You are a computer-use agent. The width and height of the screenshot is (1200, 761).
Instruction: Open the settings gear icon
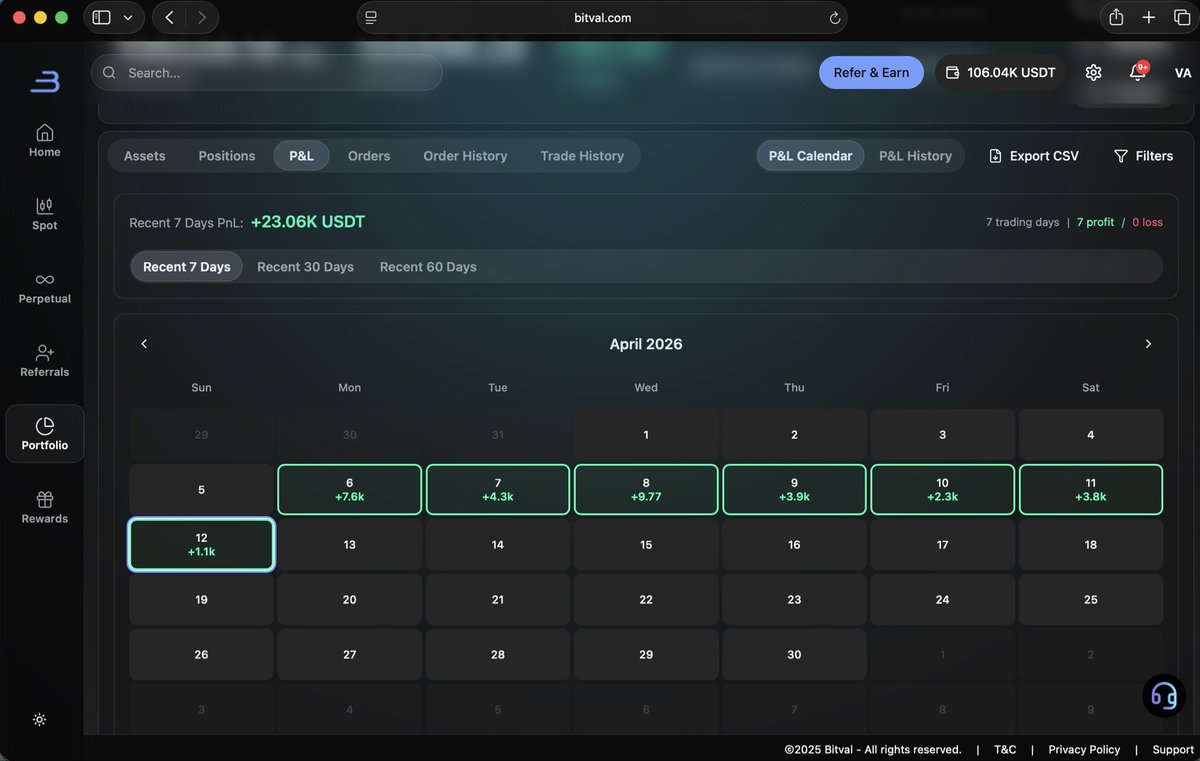[1093, 73]
